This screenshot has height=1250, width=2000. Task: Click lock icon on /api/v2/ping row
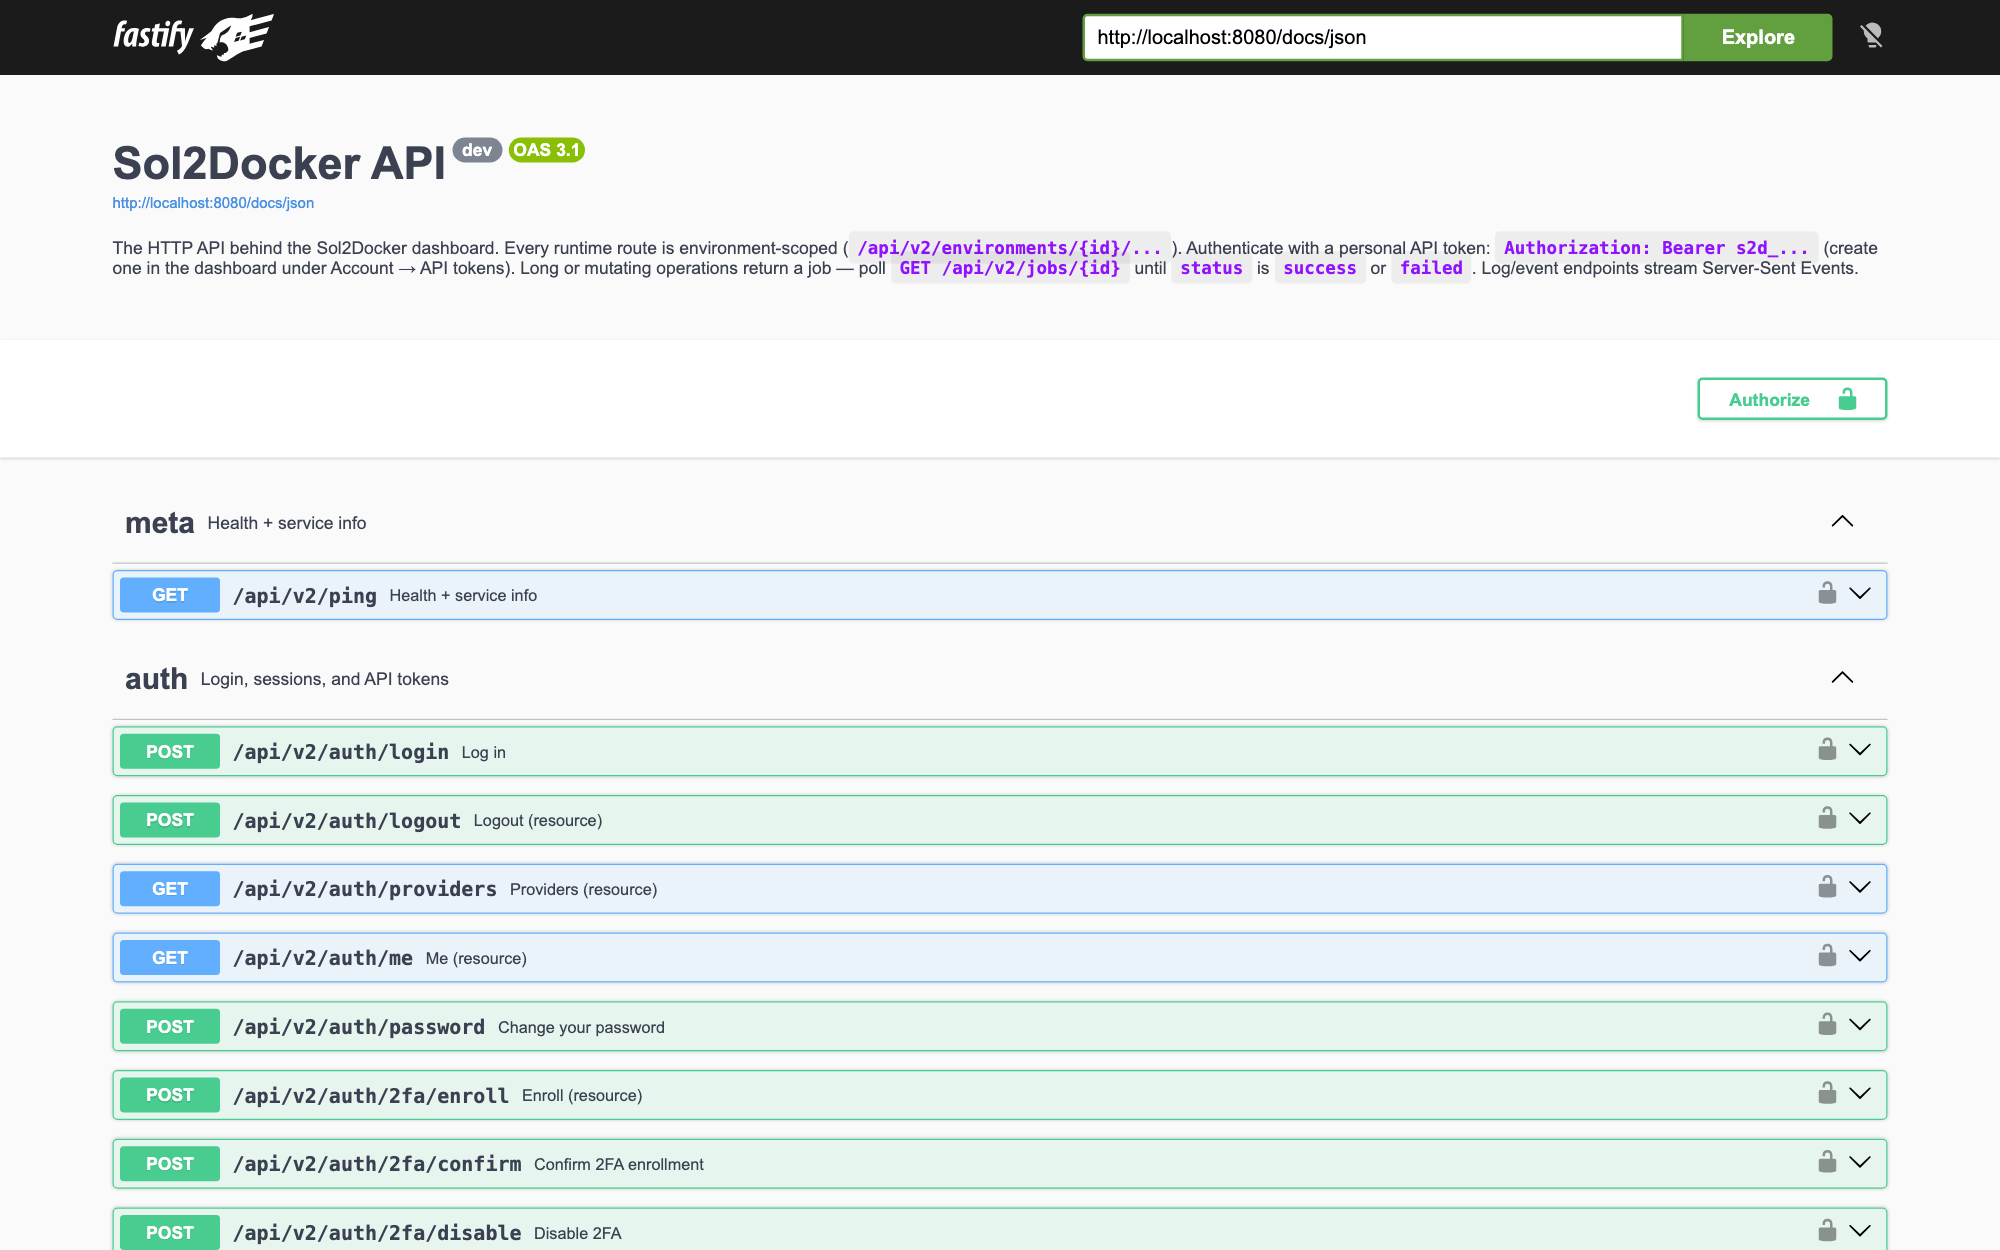pos(1827,593)
